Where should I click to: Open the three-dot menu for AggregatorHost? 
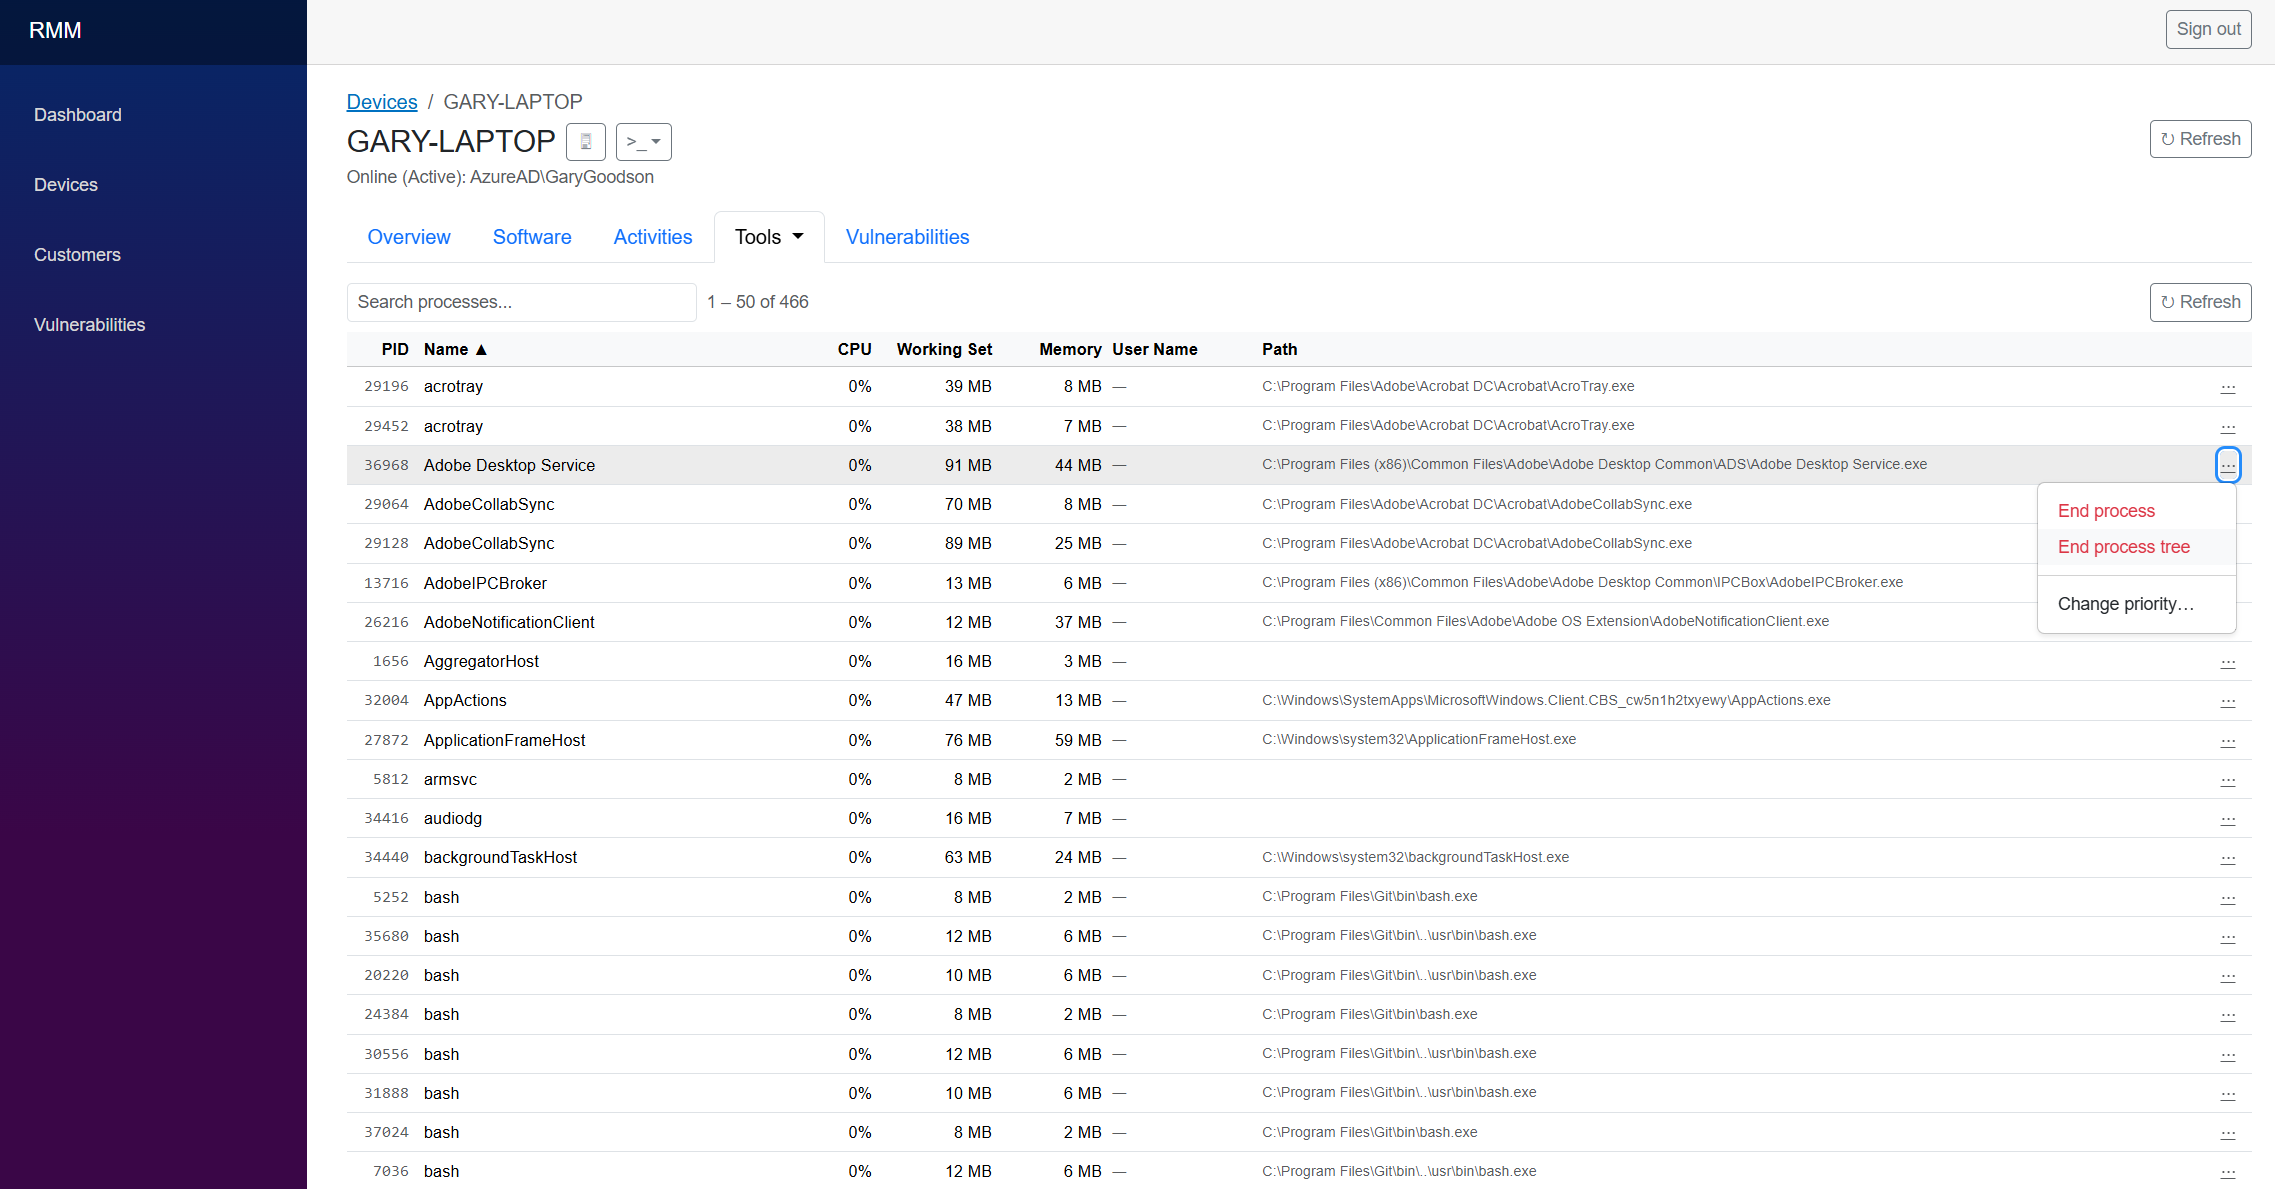pos(2228,662)
